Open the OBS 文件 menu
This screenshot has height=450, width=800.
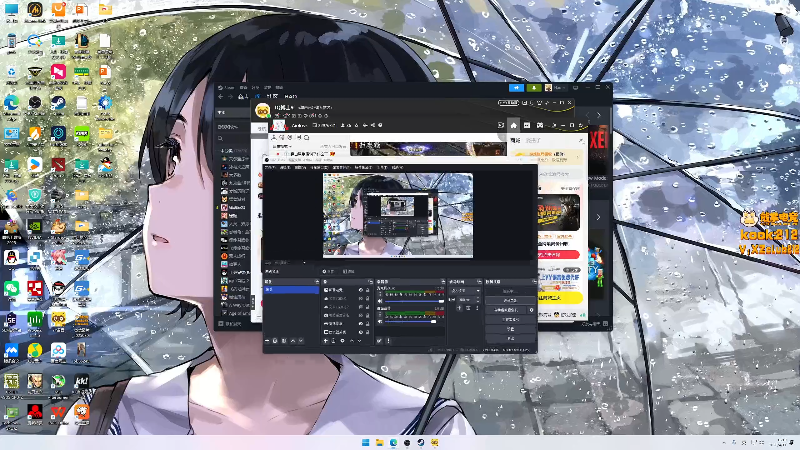click(x=269, y=168)
